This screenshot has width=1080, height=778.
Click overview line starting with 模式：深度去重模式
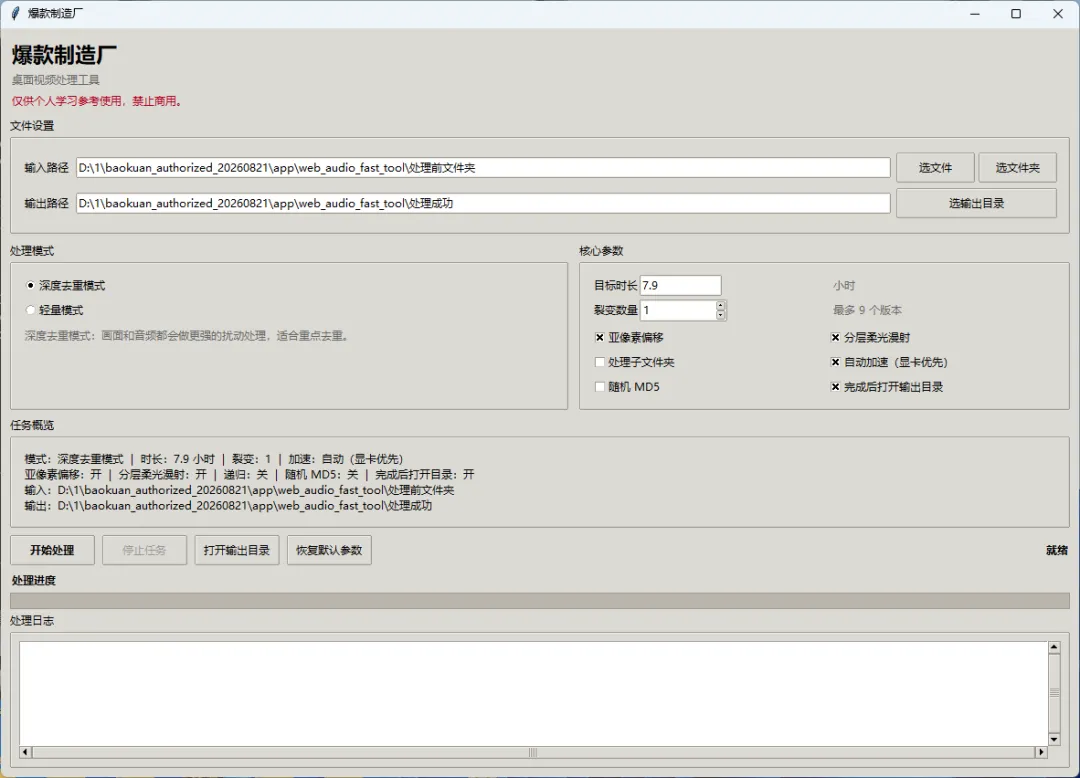pos(214,459)
